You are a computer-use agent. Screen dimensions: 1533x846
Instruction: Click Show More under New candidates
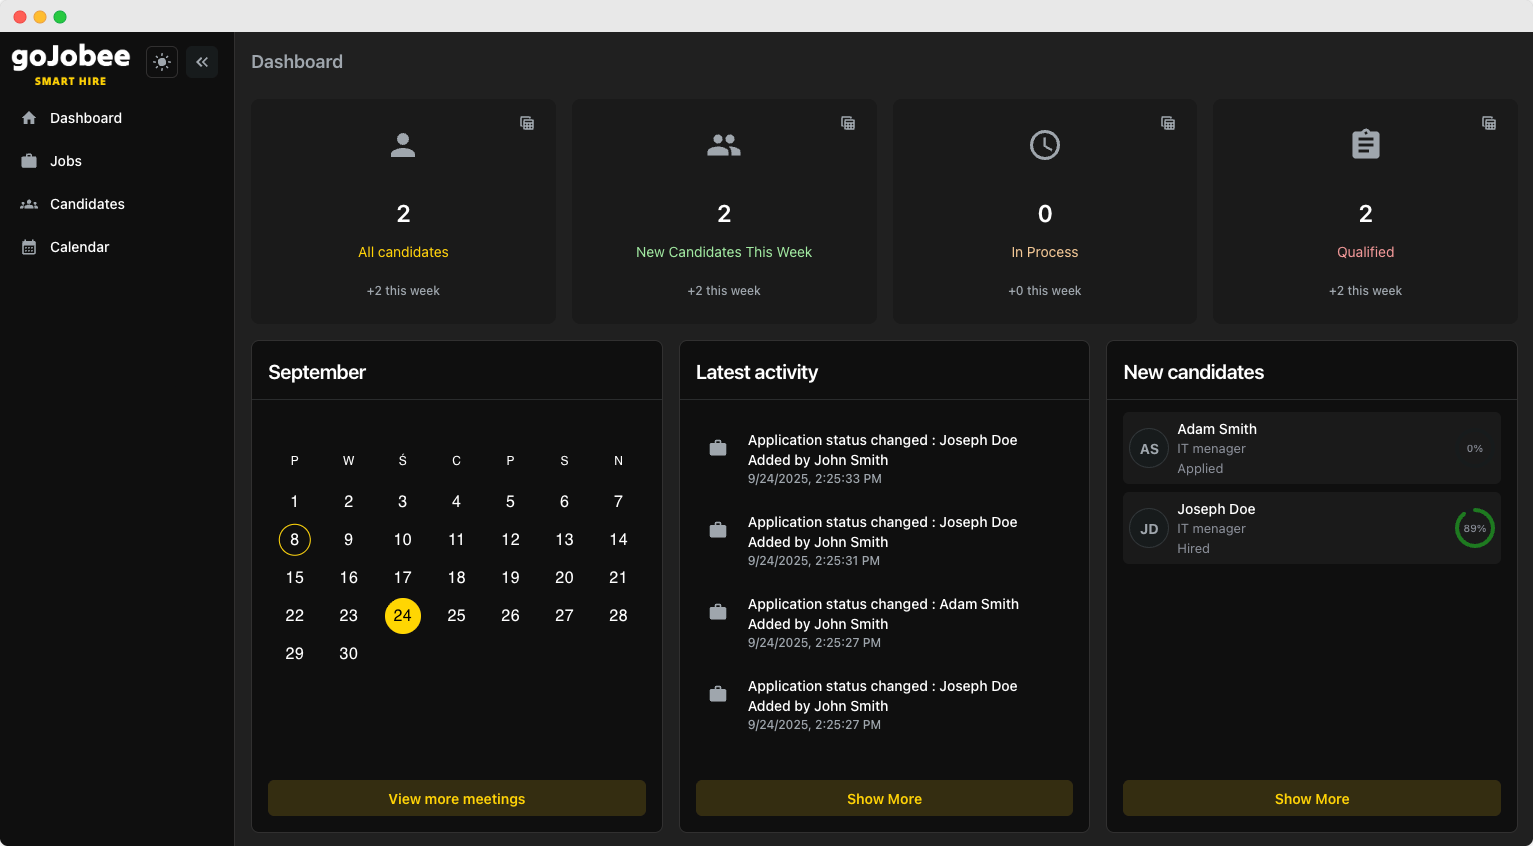(x=1311, y=798)
